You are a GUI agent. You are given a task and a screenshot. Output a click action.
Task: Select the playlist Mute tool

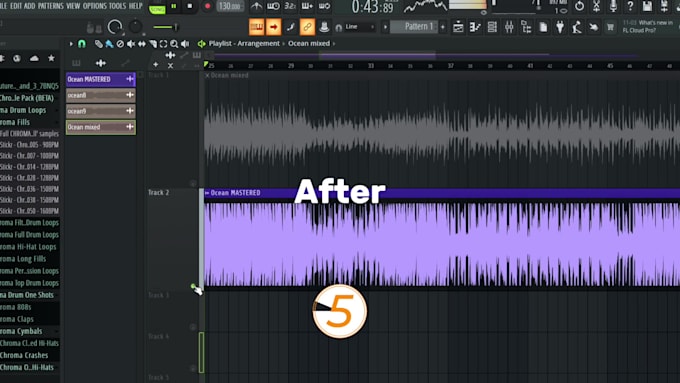[131, 44]
